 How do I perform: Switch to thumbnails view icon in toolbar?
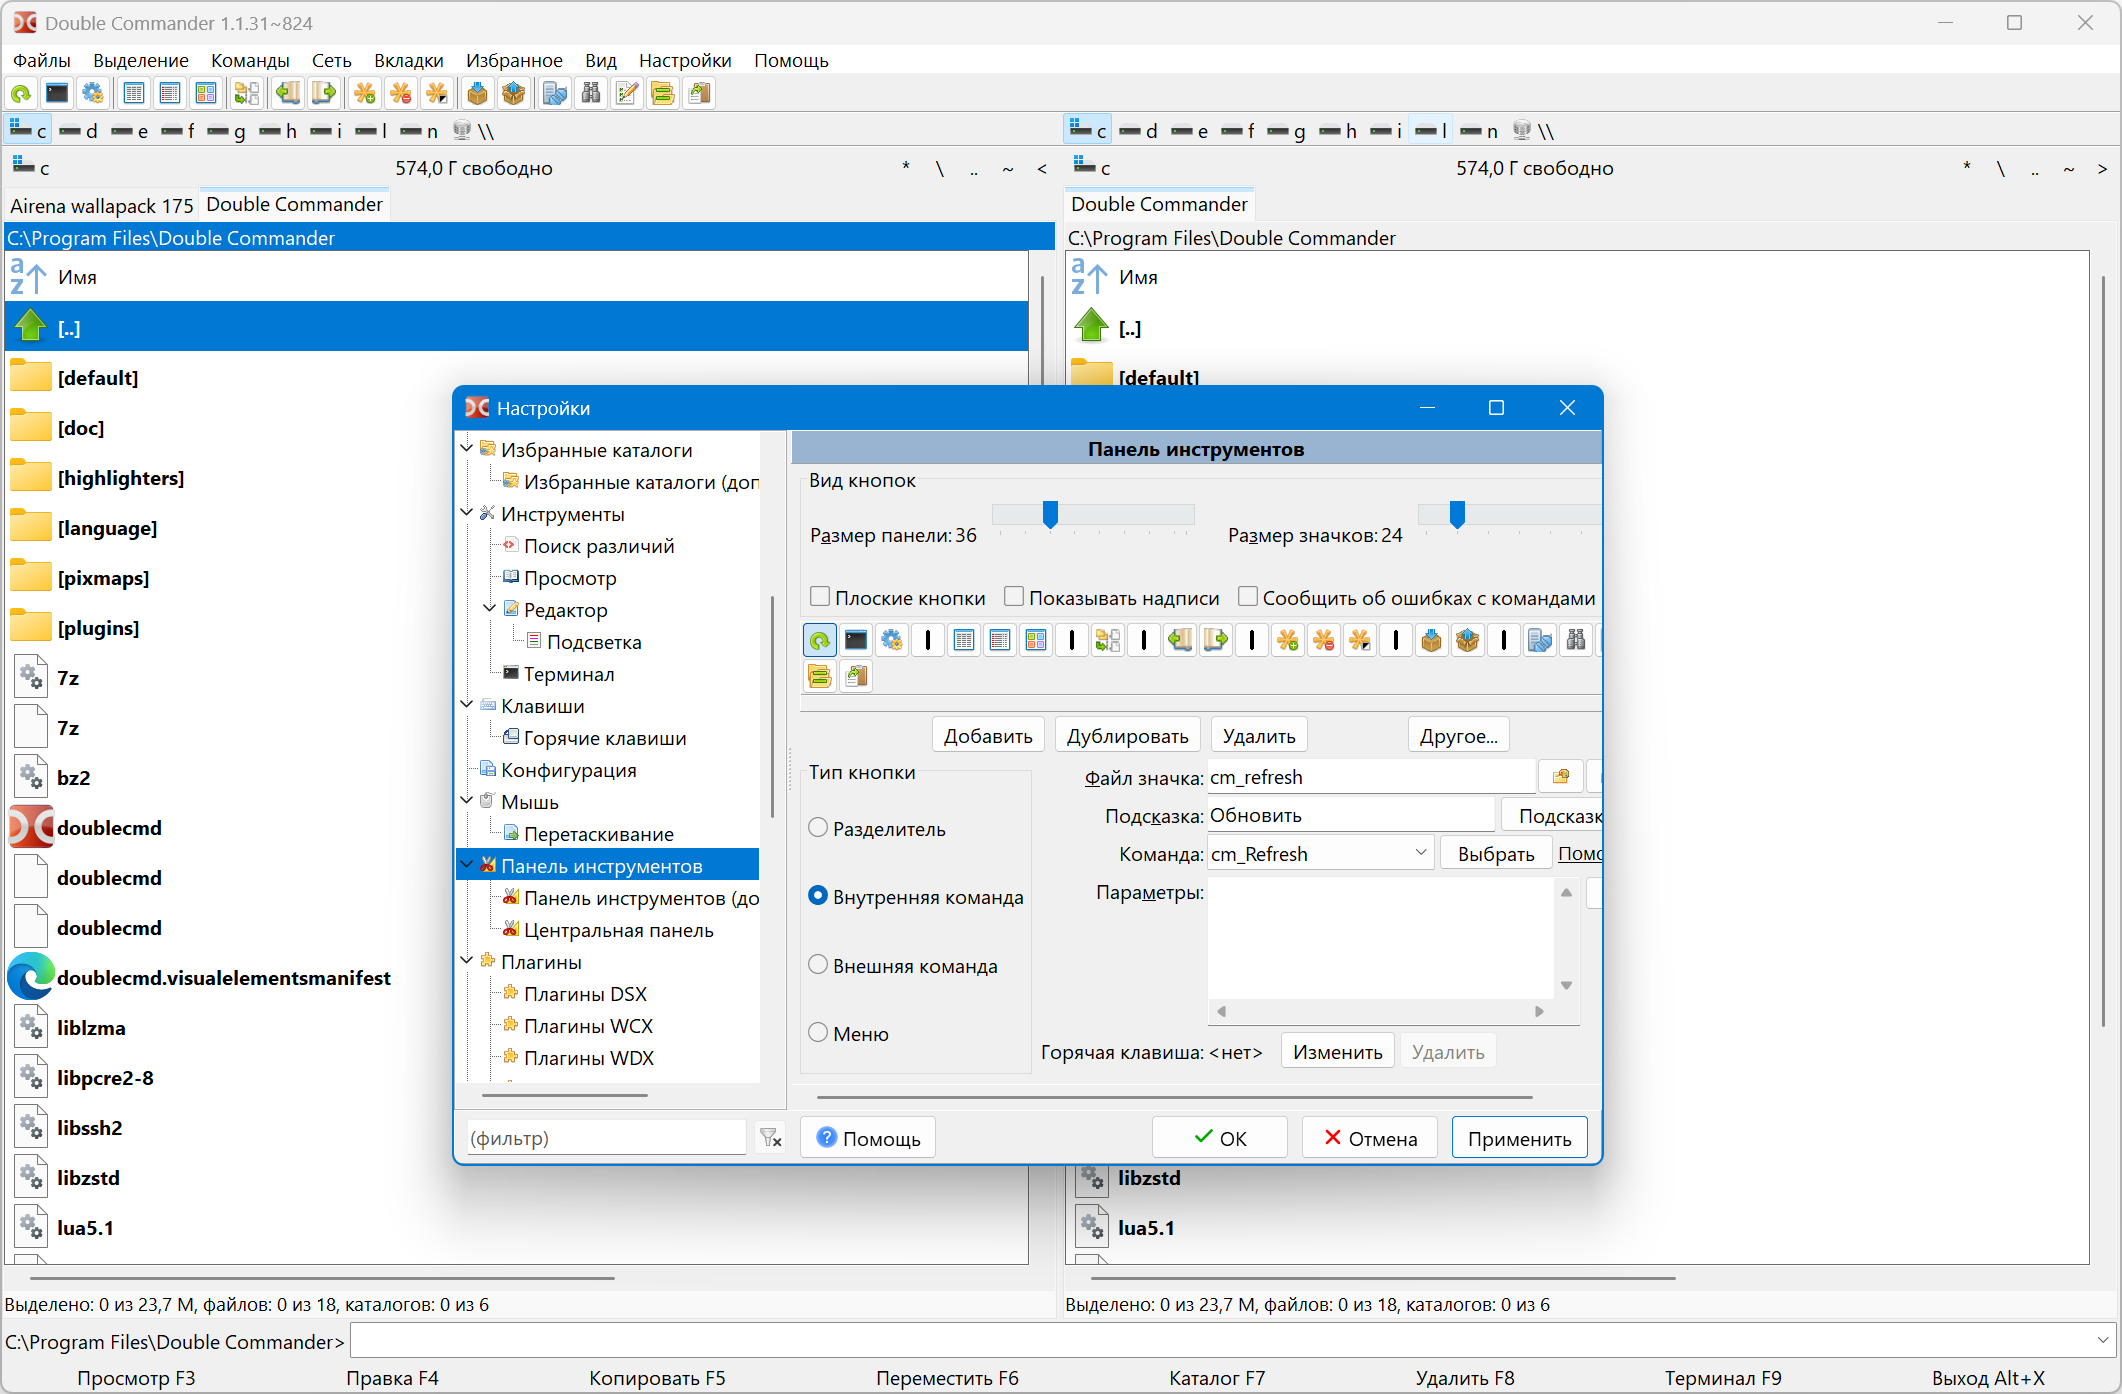coord(206,94)
